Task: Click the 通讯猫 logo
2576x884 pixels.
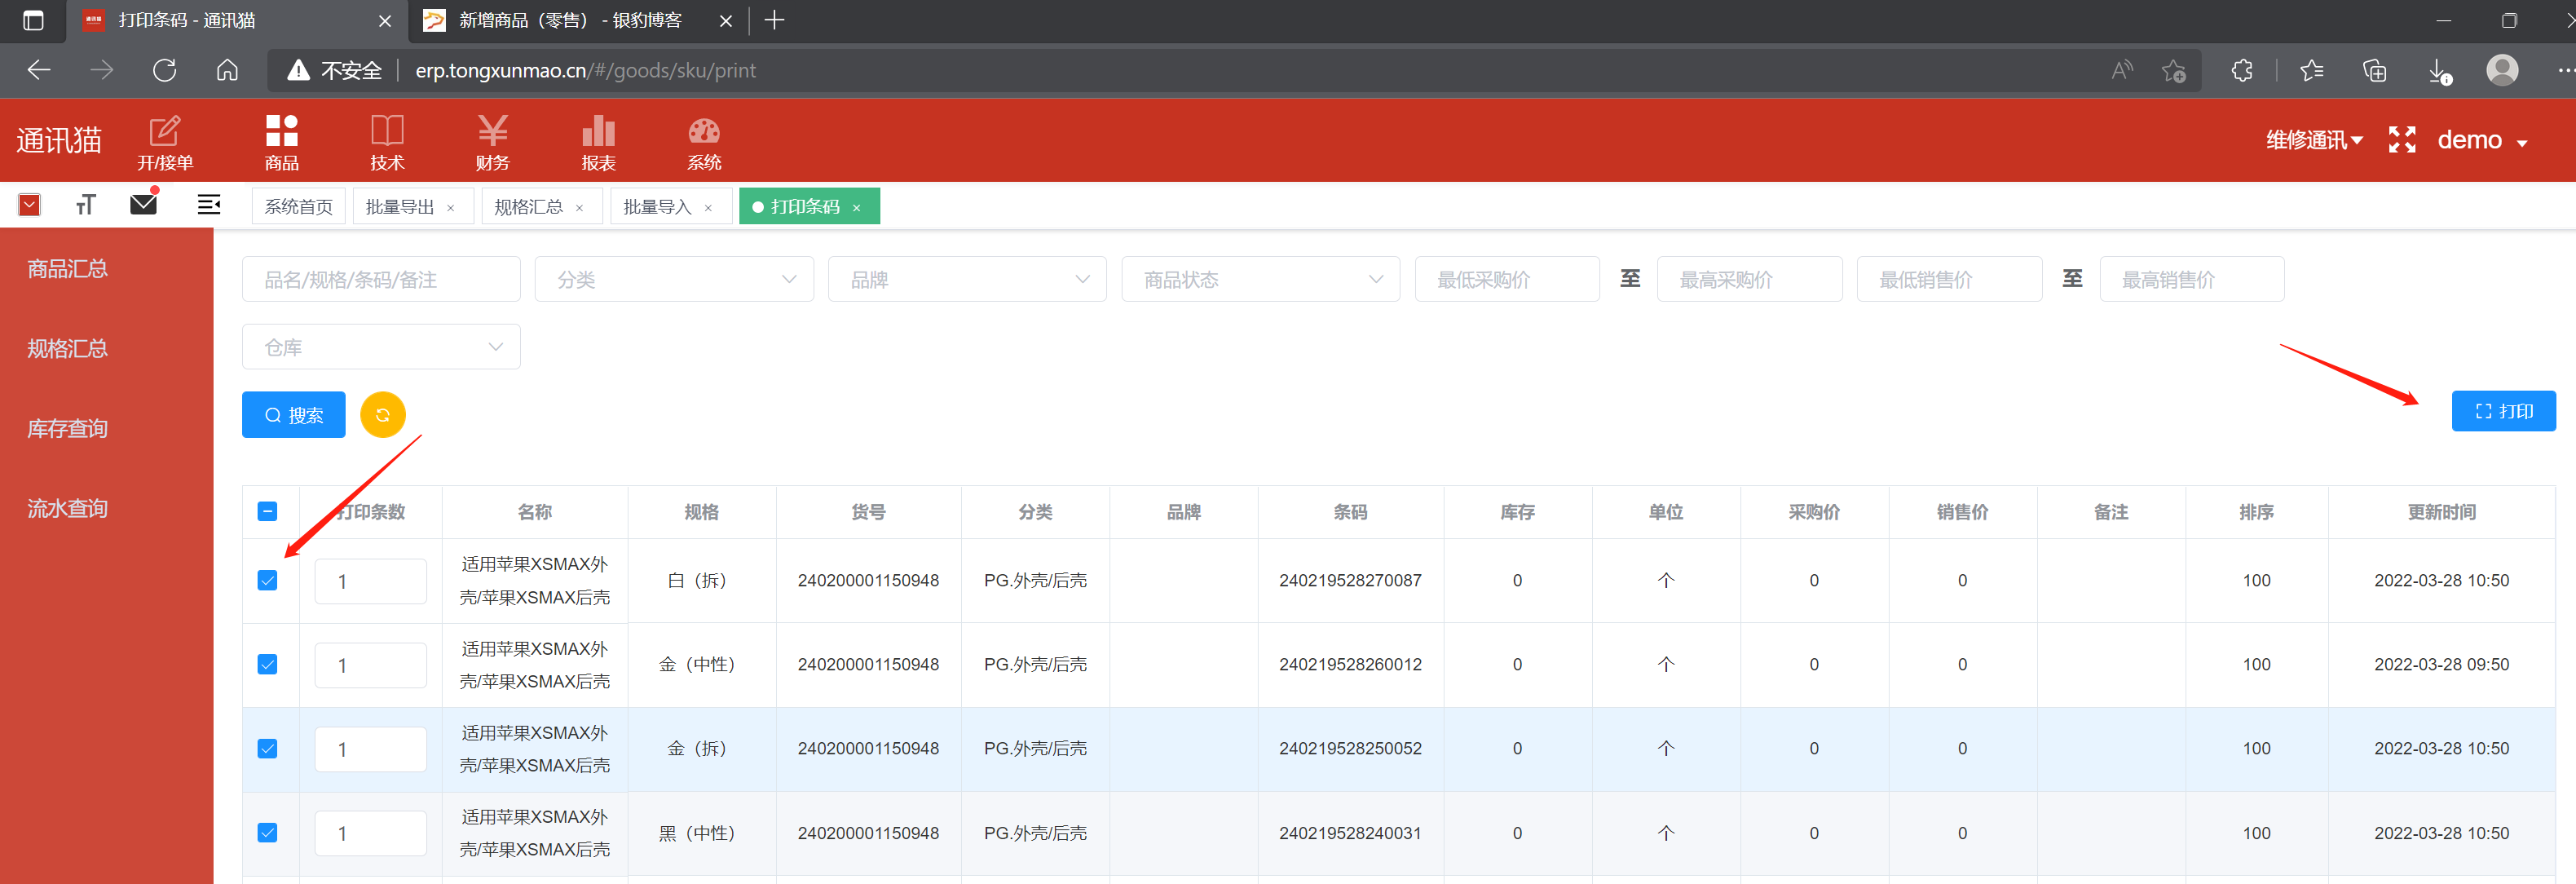Action: click(x=59, y=140)
